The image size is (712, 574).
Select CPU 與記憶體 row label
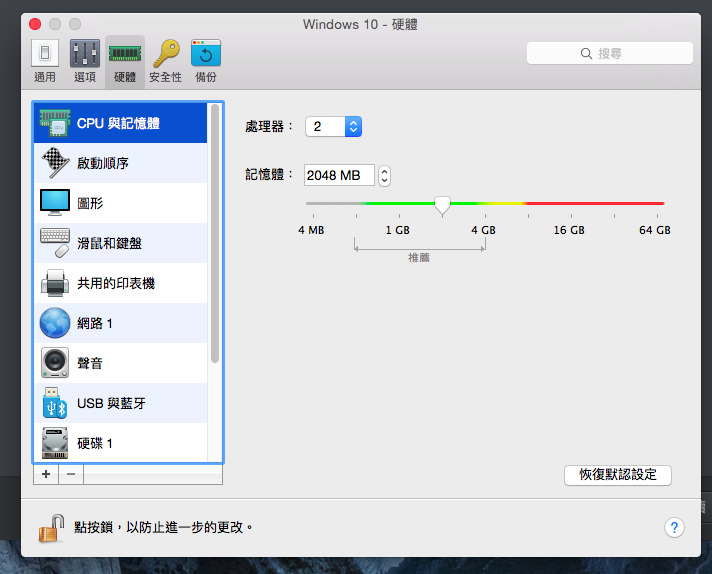118,123
